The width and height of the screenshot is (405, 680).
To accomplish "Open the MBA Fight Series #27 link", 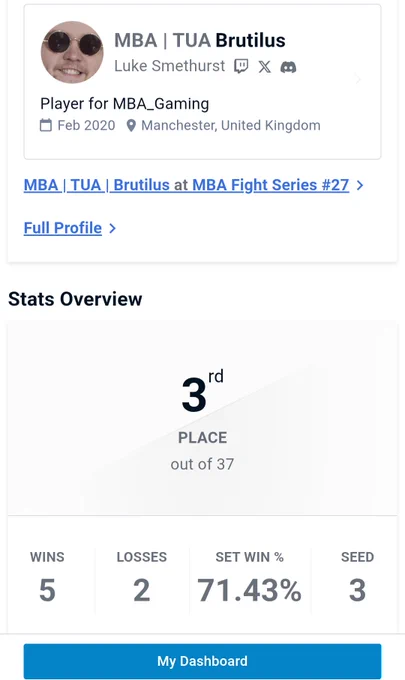I will [x=271, y=185].
